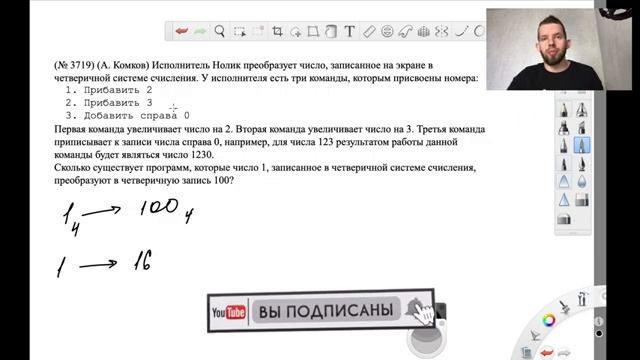
Task: Click the text '2. Прибавить 3'
Action: (109, 103)
